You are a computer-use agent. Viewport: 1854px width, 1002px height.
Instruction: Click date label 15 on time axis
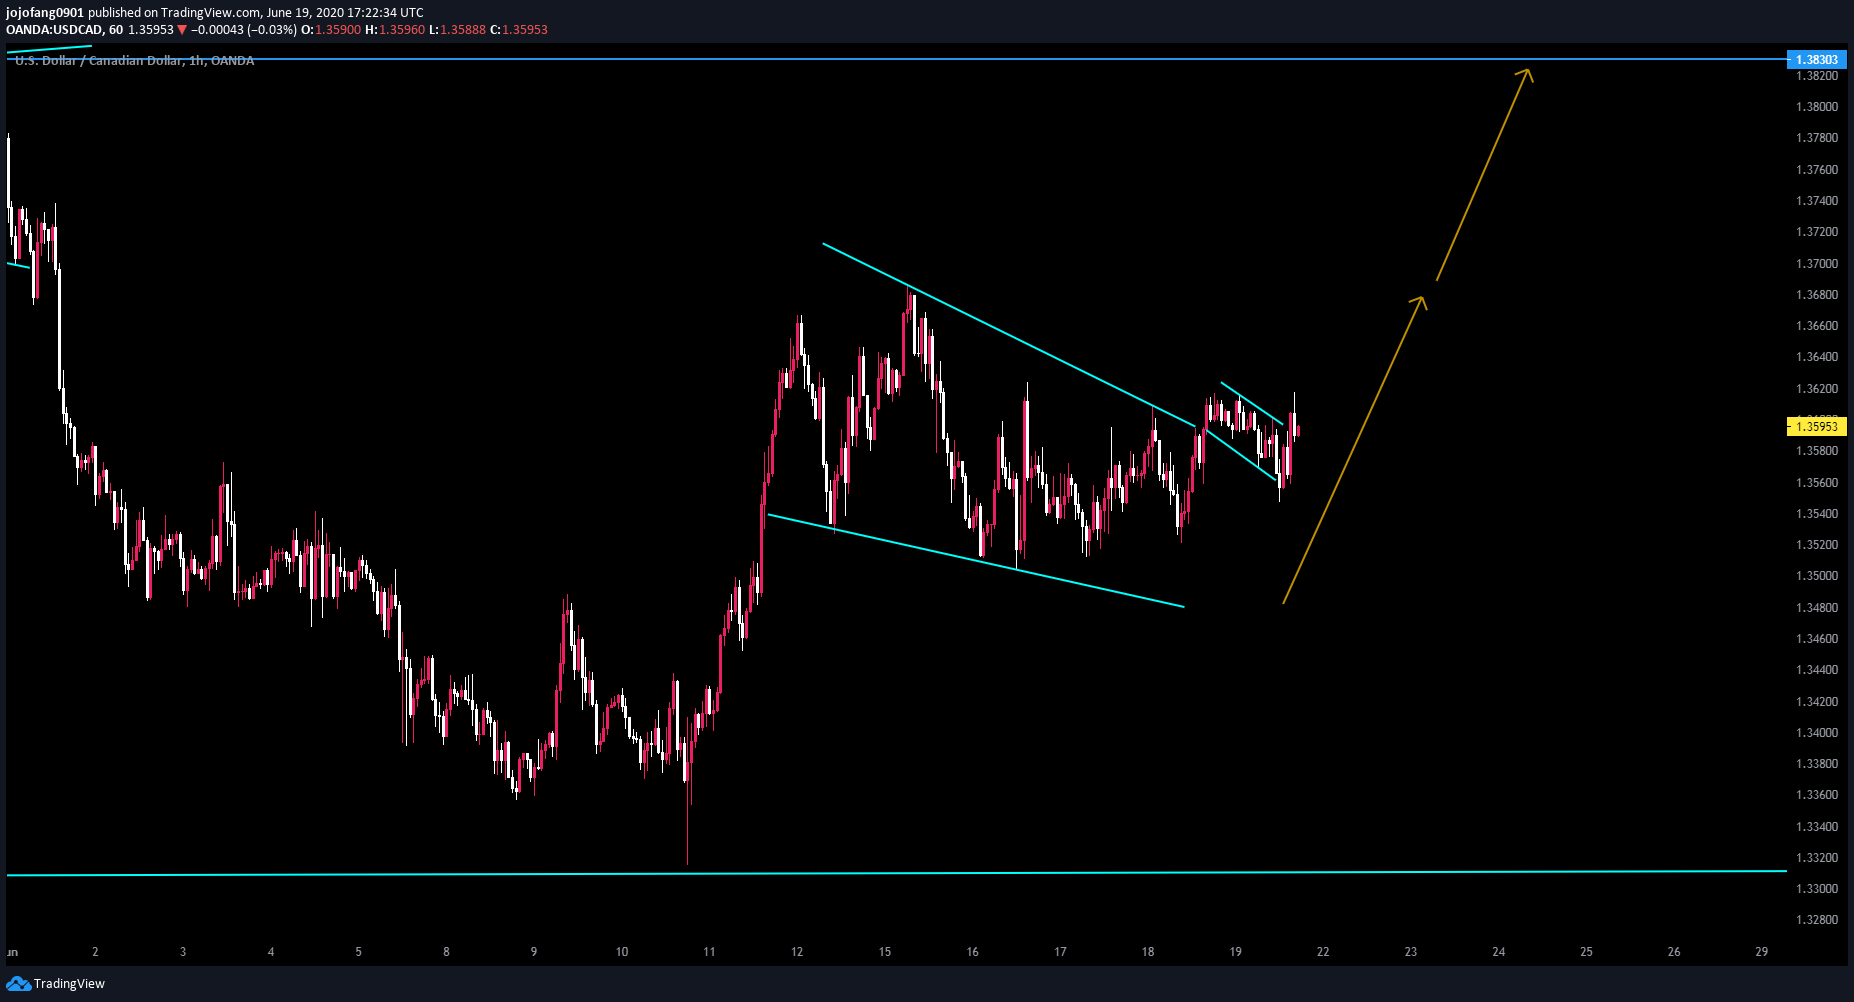pyautogui.click(x=885, y=952)
